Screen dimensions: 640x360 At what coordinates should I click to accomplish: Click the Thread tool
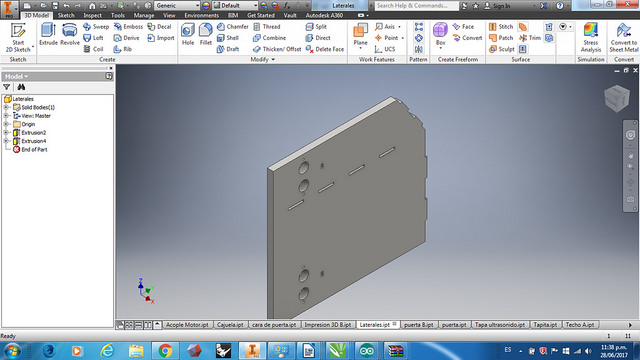click(267, 27)
